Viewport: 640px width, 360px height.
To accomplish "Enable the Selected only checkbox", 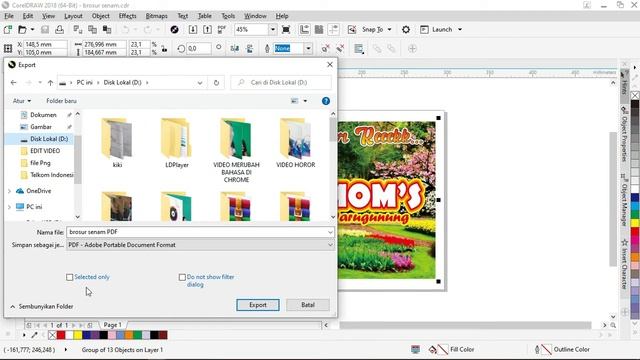I will click(69, 277).
